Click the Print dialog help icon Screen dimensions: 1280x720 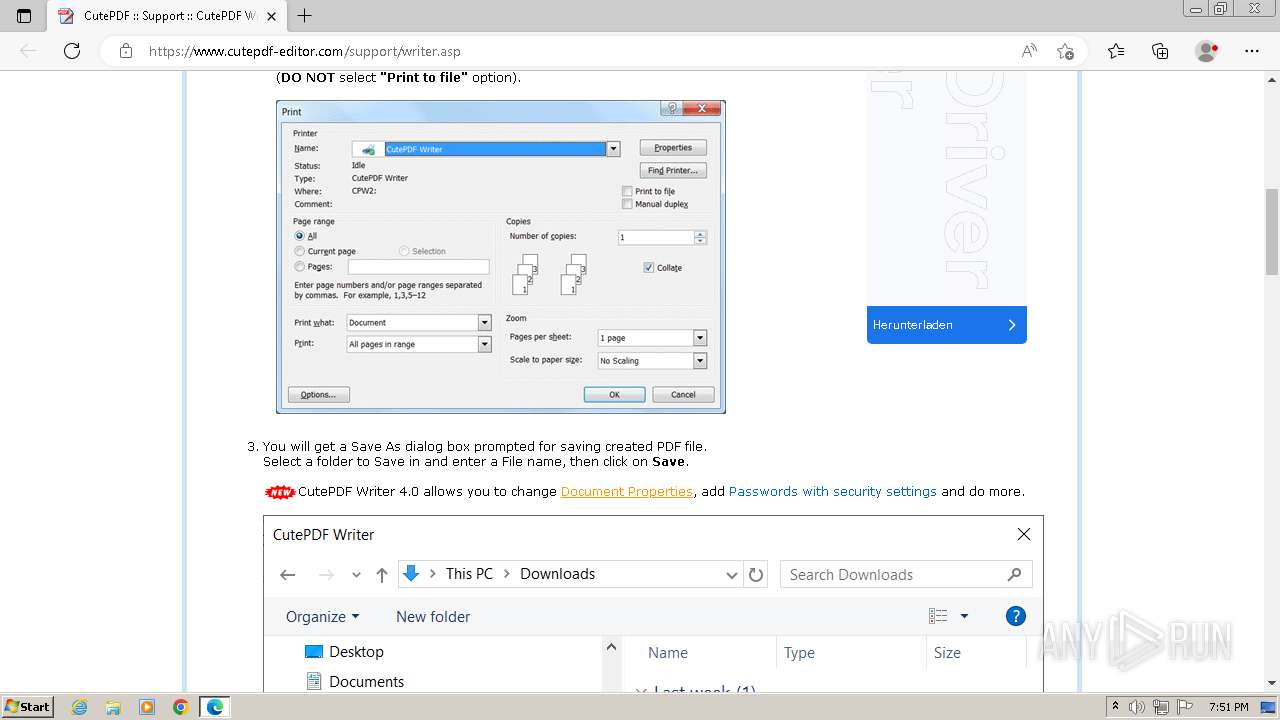click(x=672, y=108)
